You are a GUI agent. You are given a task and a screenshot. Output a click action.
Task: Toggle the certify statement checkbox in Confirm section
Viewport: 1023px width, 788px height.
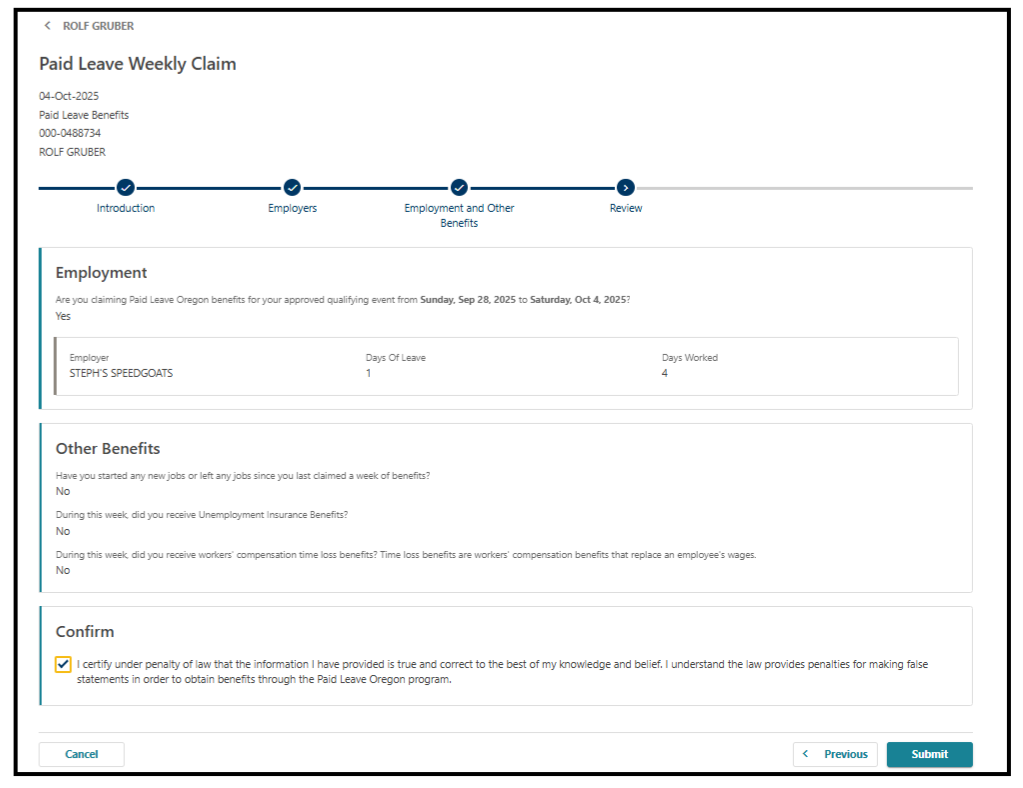pyautogui.click(x=64, y=663)
